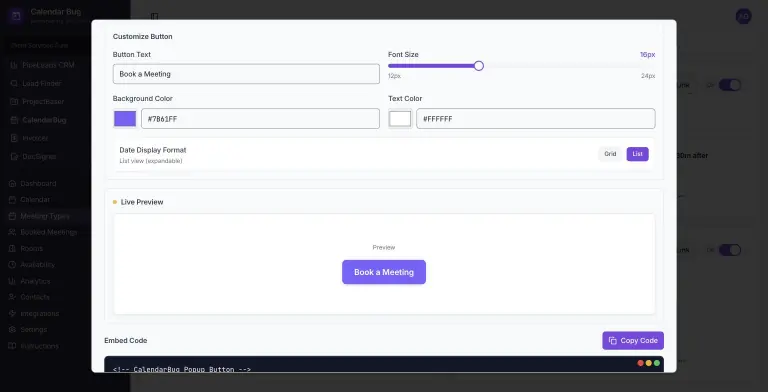Screen dimensions: 768x392
Task: Click the Lead Finder search icon
Action: click(x=14, y=83)
